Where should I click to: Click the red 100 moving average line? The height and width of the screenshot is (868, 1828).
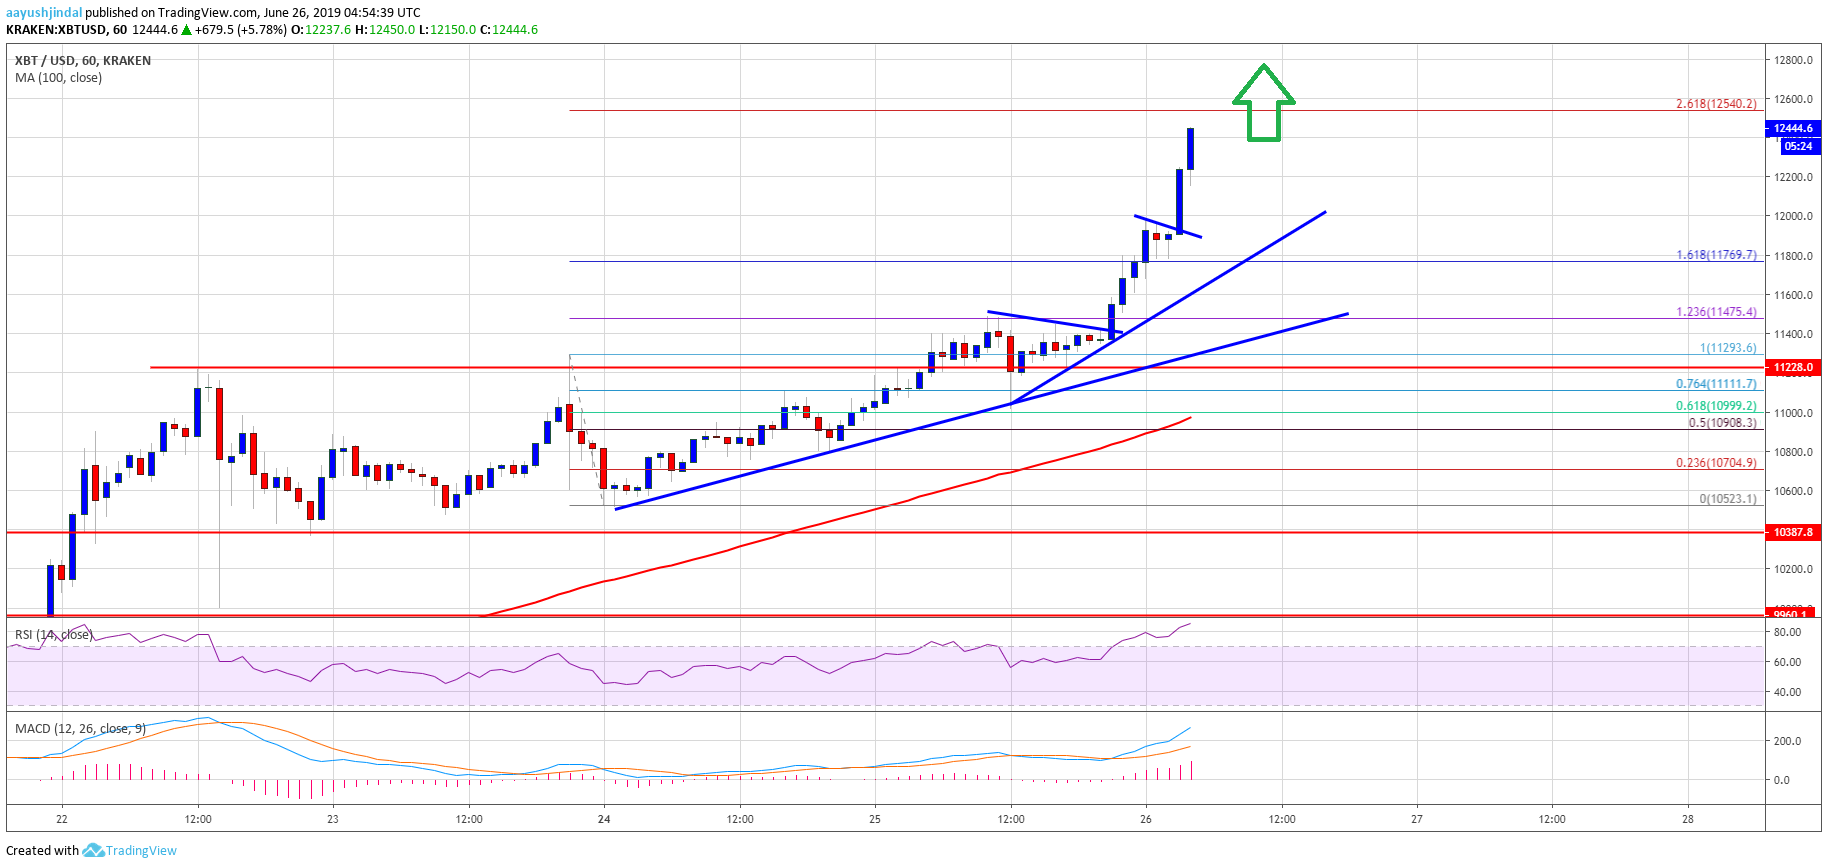tap(800, 529)
